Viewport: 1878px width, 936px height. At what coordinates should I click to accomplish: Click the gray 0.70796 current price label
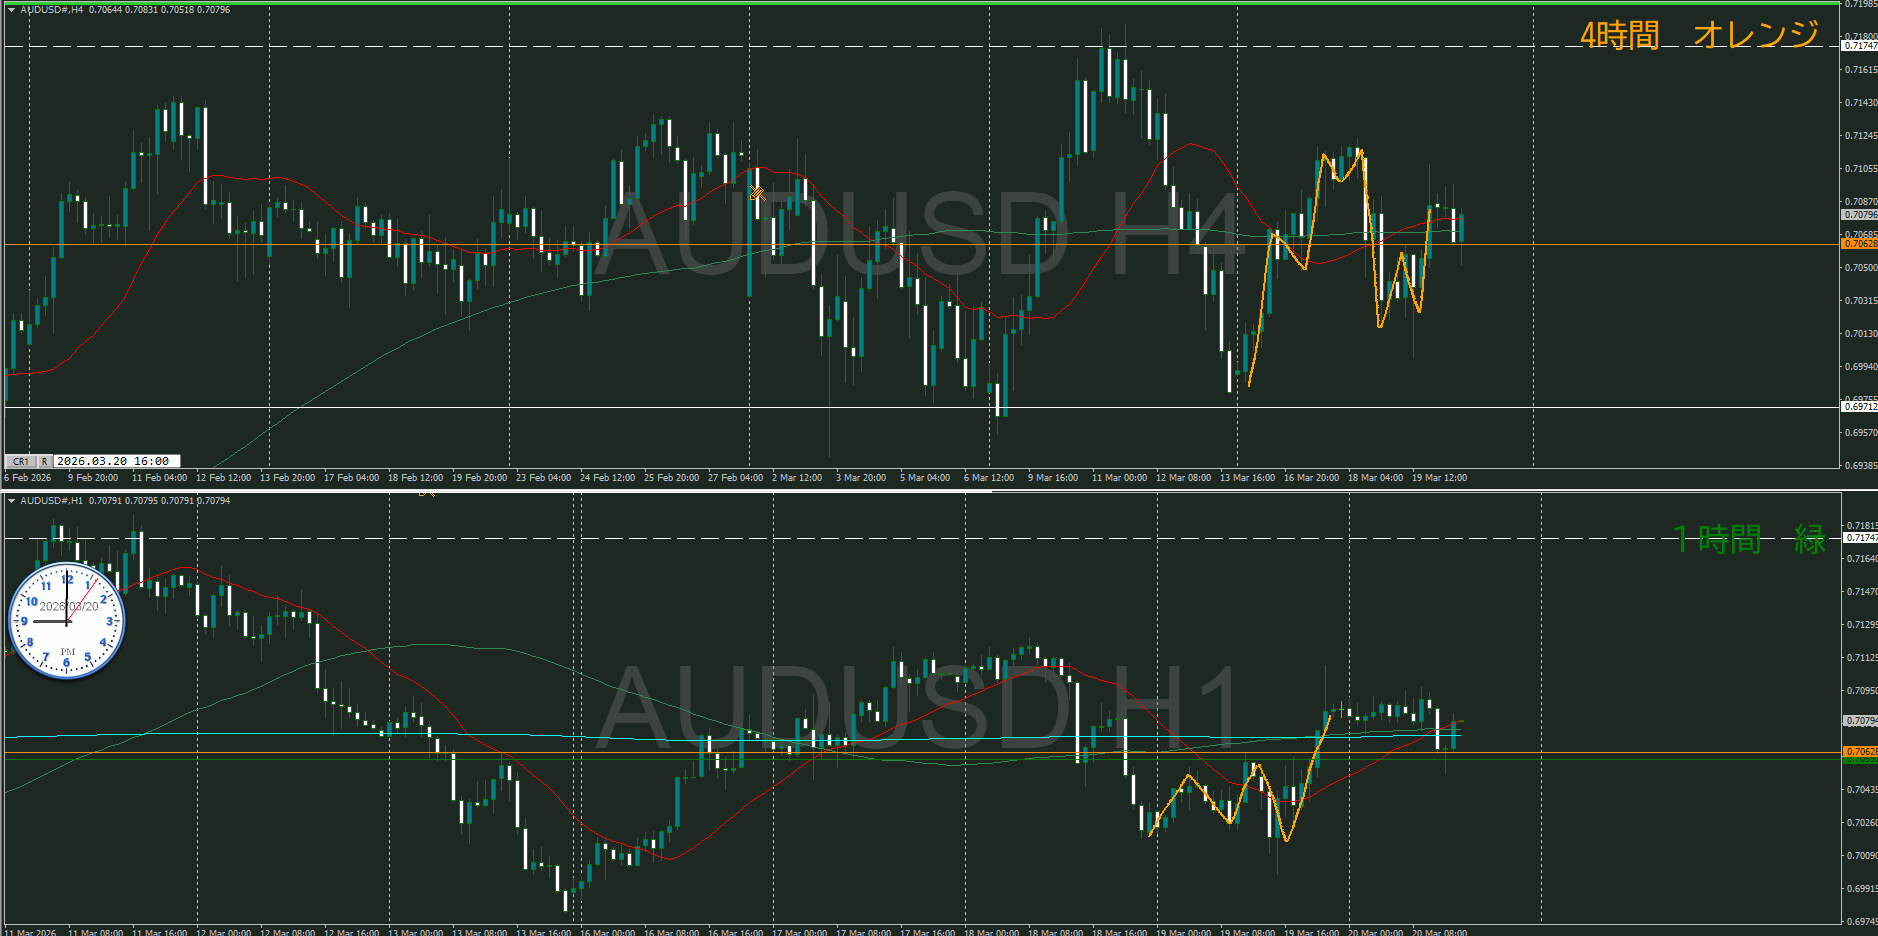click(1859, 215)
